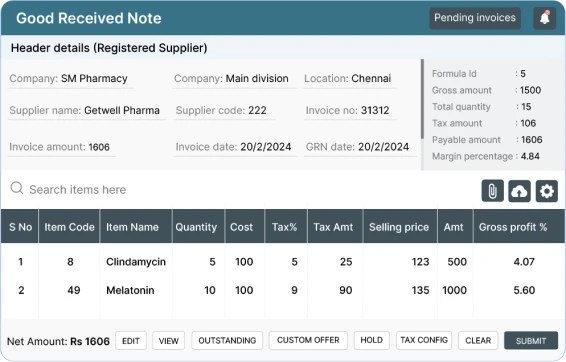The image size is (566, 362).
Task: Select the Location Chennai field
Action: pyautogui.click(x=348, y=79)
